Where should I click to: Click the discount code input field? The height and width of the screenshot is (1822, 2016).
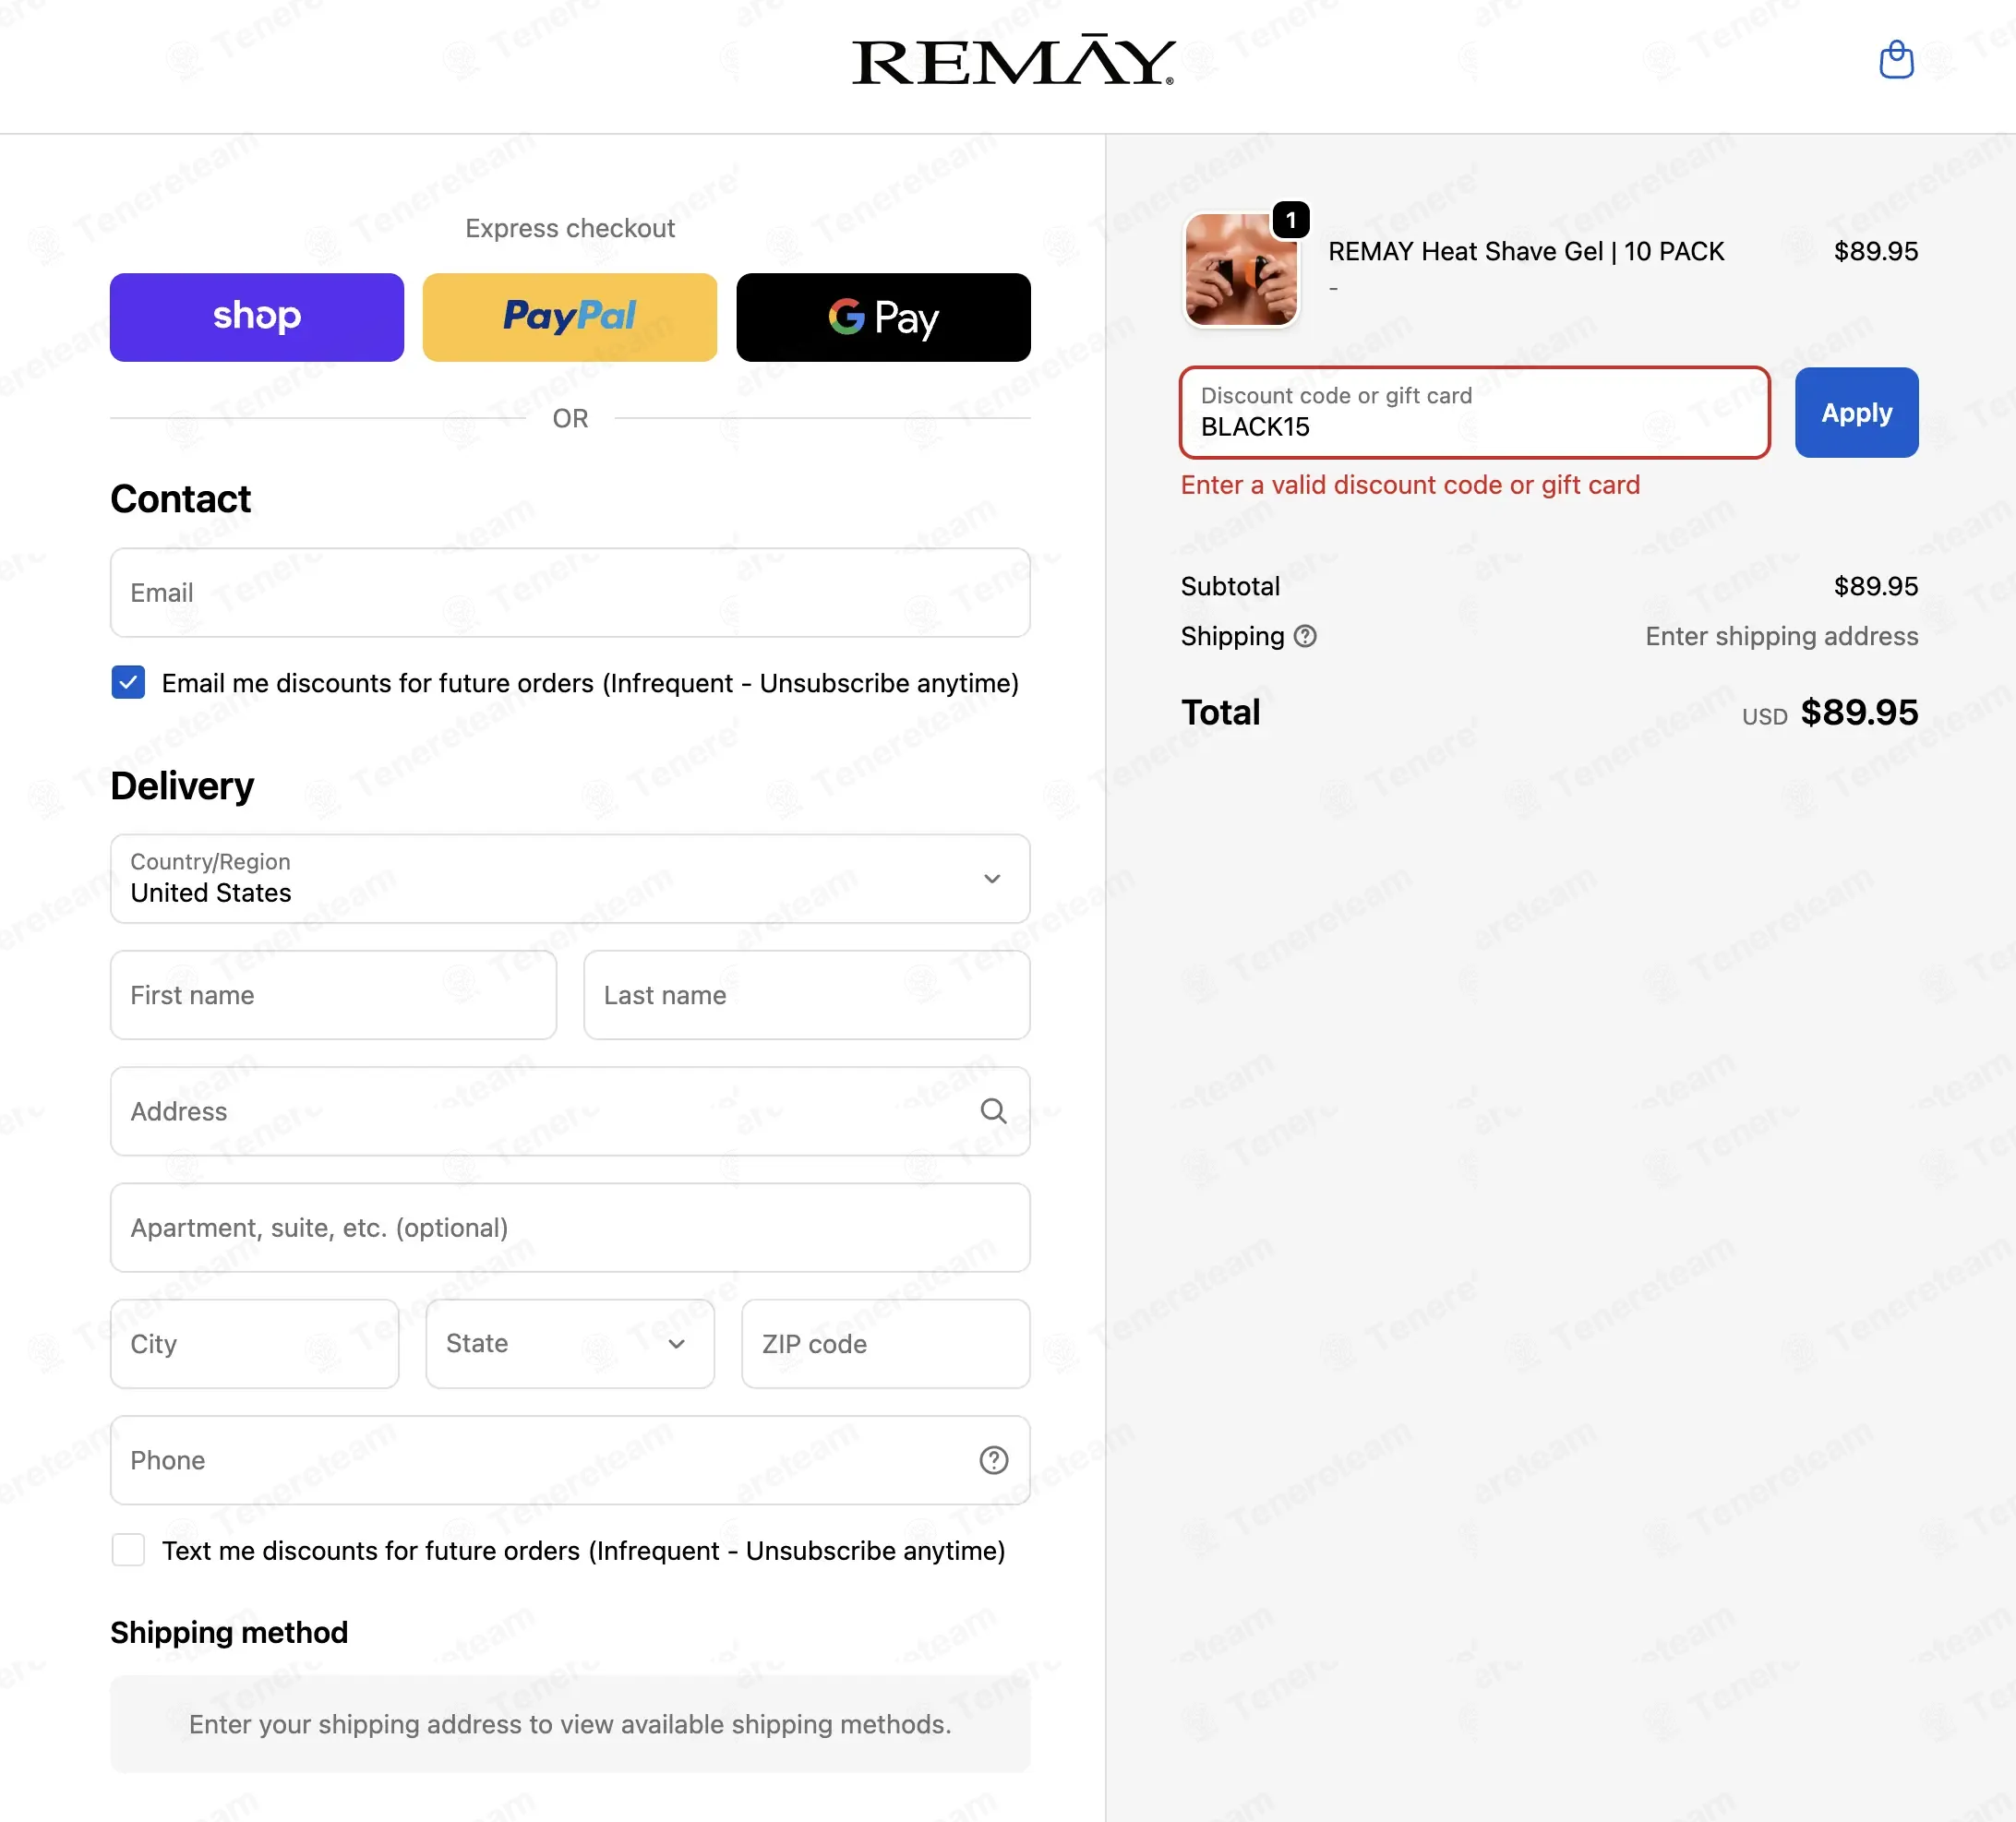coord(1475,413)
